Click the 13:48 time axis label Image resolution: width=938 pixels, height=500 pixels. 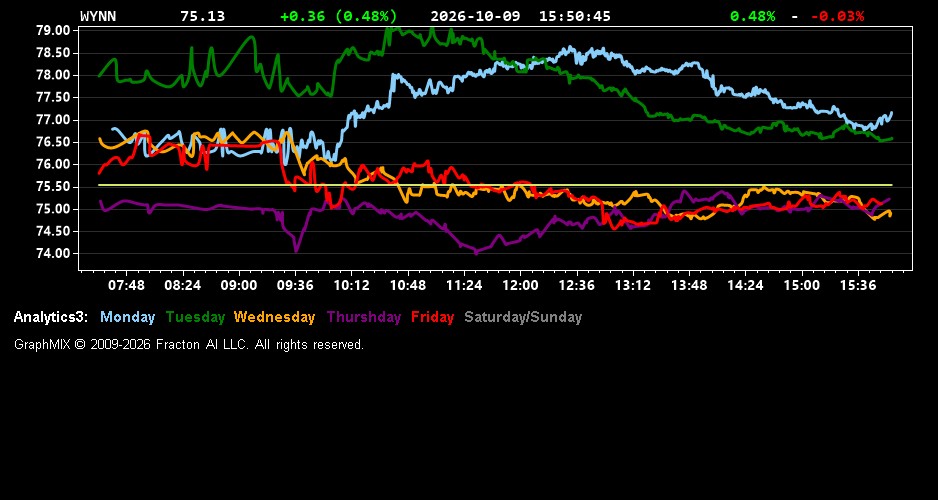pos(689,285)
